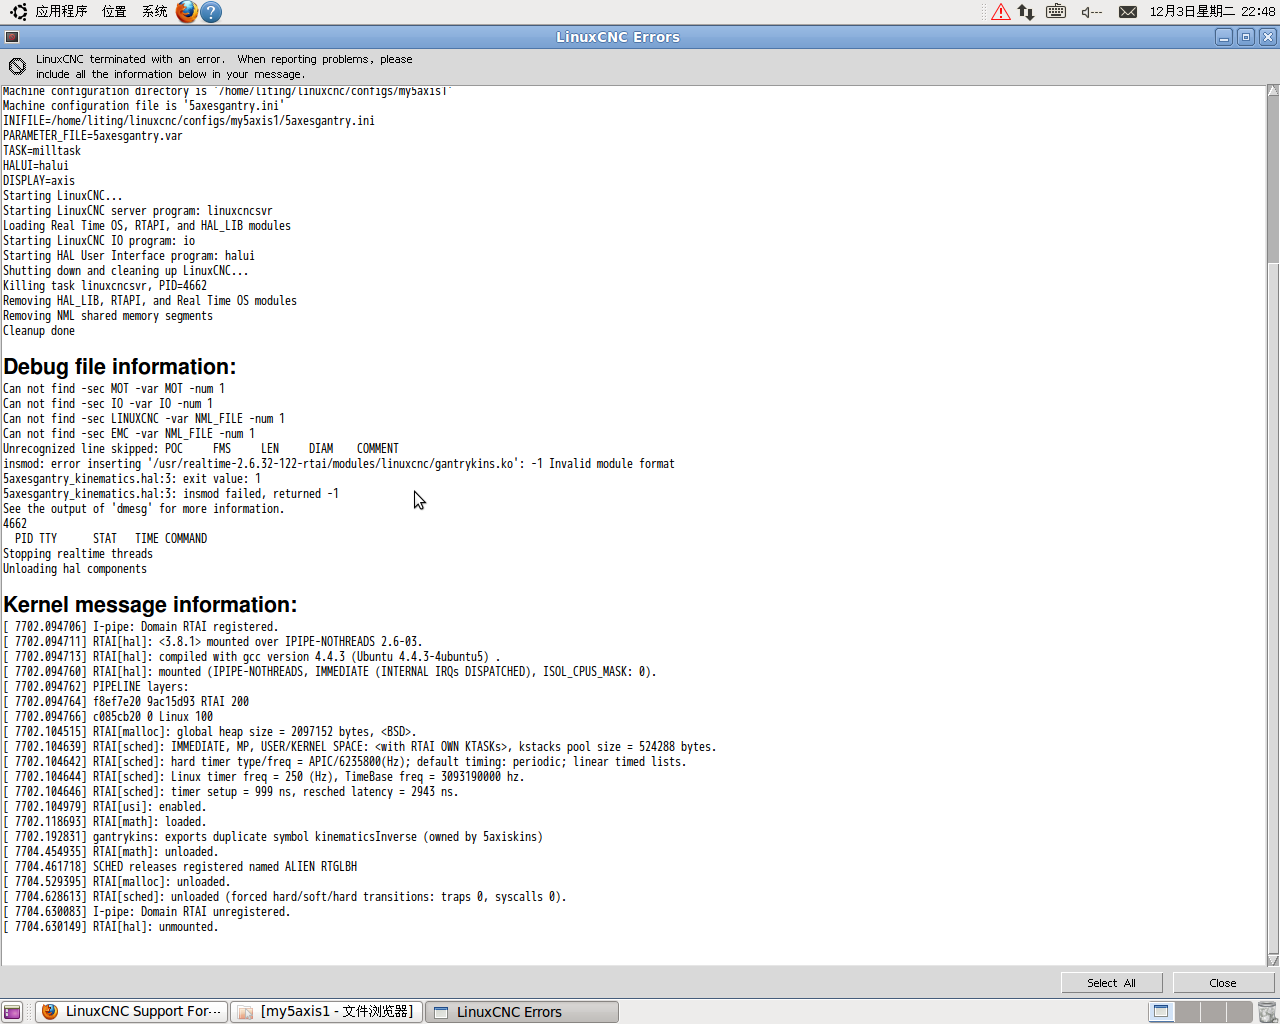Click the line 'Can not find -sec MOT -var MOT -num 1'
The width and height of the screenshot is (1280, 1024).
(x=114, y=389)
